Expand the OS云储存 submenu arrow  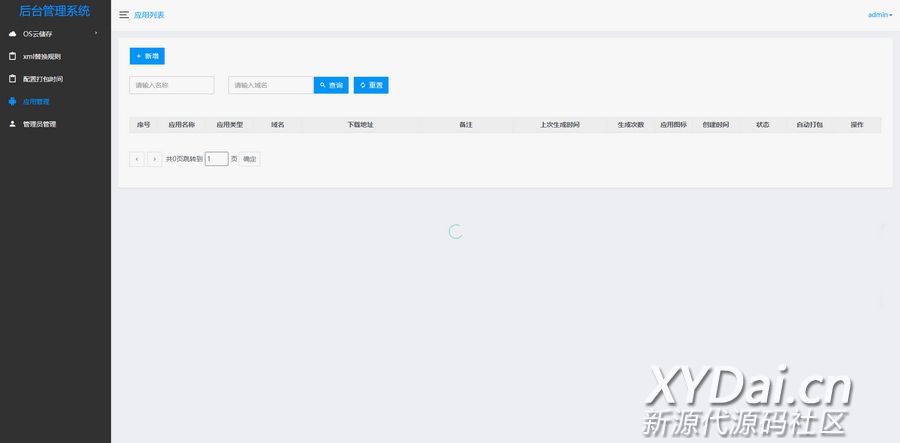tap(96, 34)
